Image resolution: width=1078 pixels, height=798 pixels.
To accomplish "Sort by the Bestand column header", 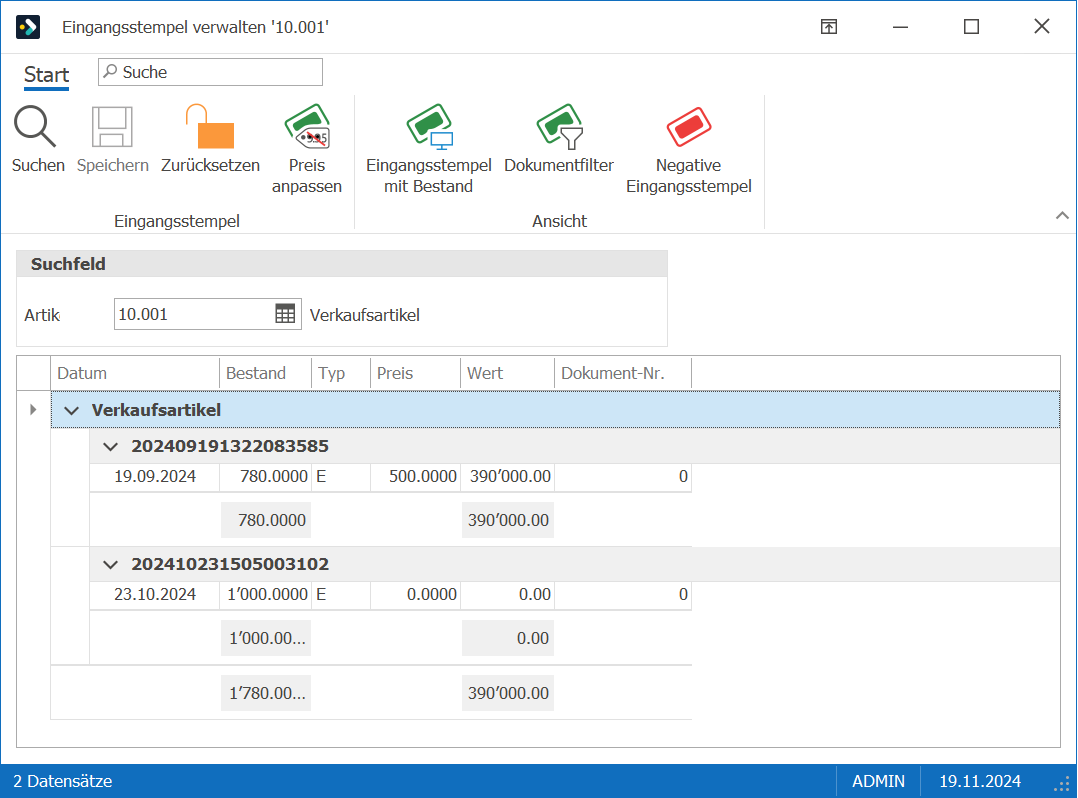I will [265, 373].
